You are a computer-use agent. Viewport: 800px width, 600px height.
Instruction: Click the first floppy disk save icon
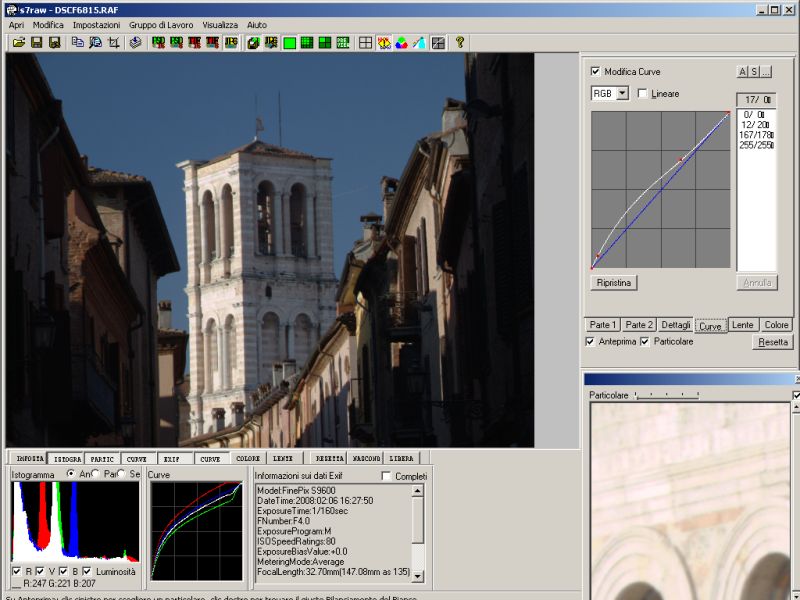click(x=37, y=43)
